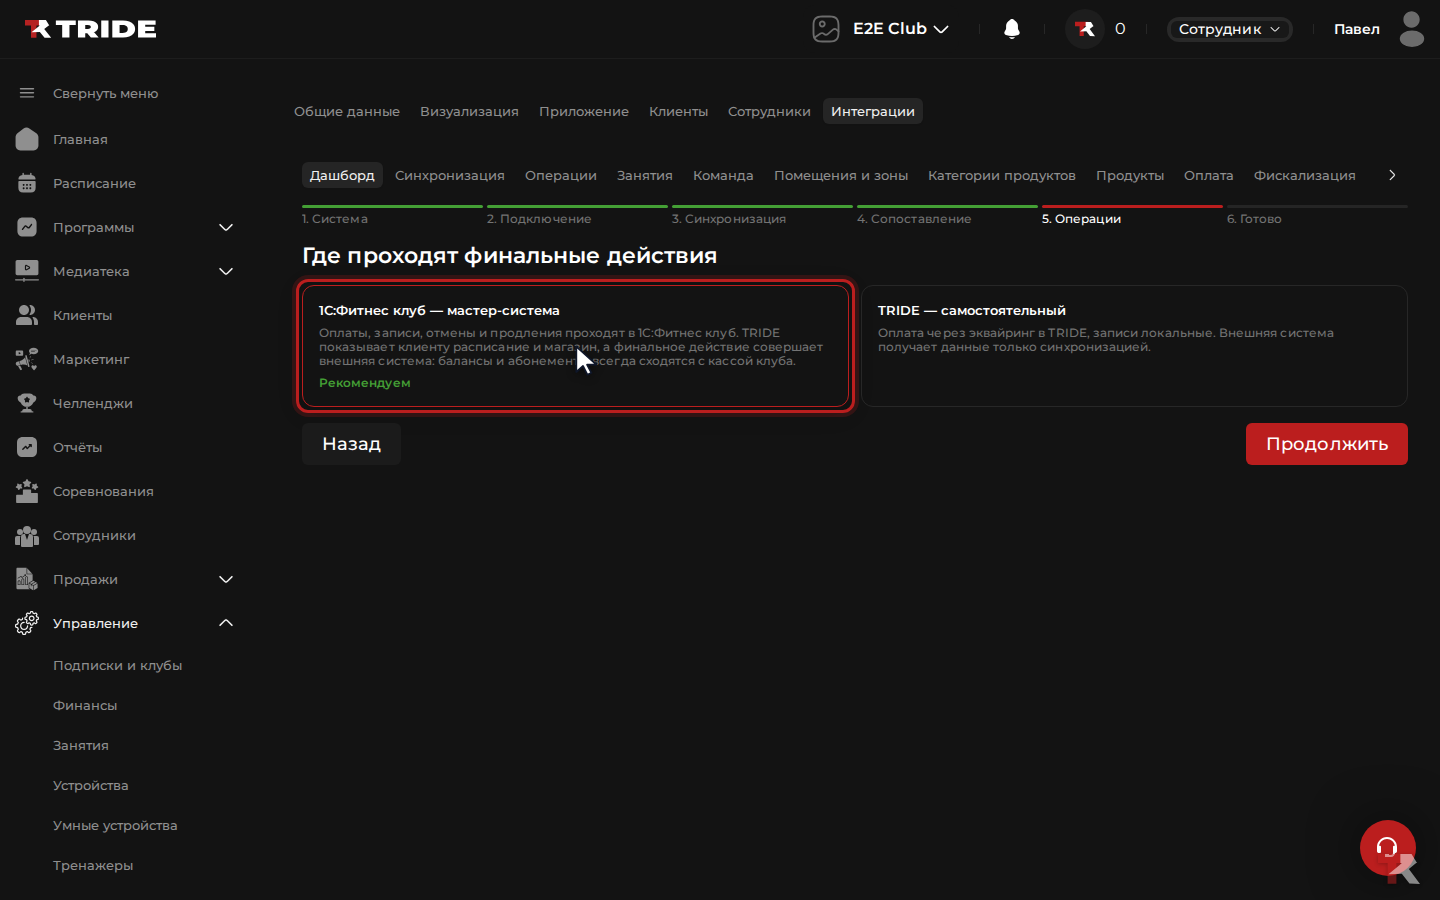
Task: Open Тренажеры in sidebar
Action: [93, 865]
